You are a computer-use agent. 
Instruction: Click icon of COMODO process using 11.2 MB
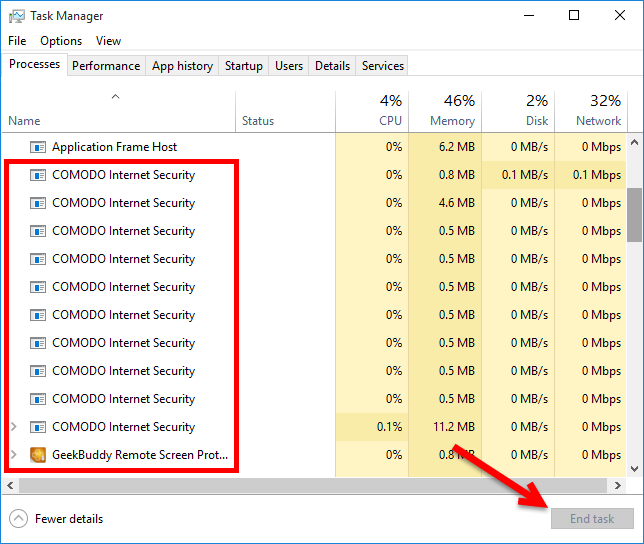tap(38, 427)
